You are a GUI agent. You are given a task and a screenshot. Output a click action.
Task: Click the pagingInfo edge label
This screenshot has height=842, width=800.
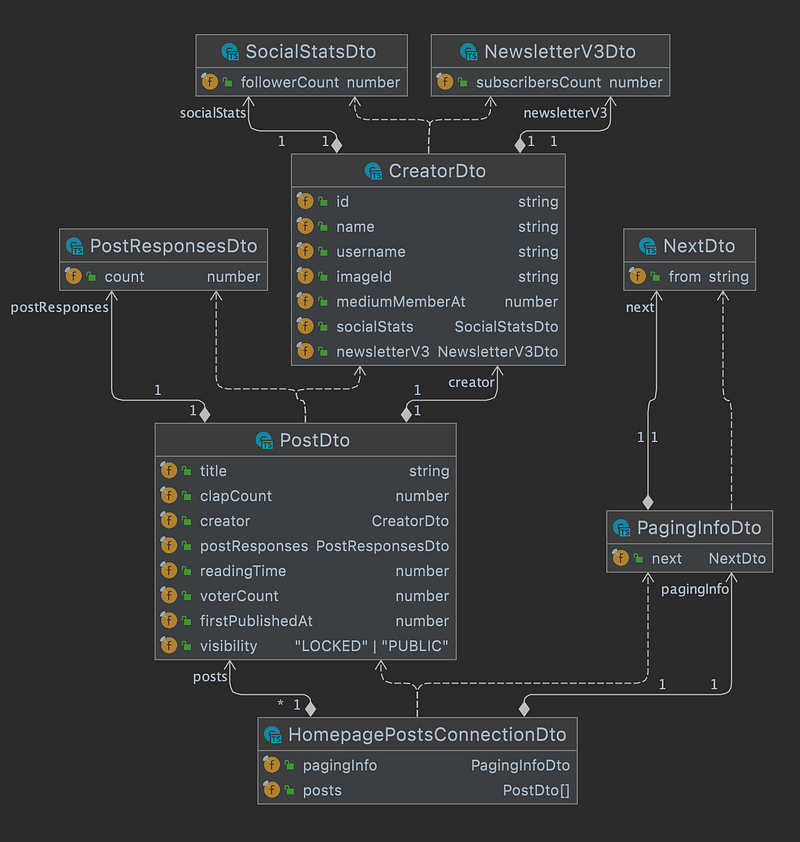pos(695,589)
